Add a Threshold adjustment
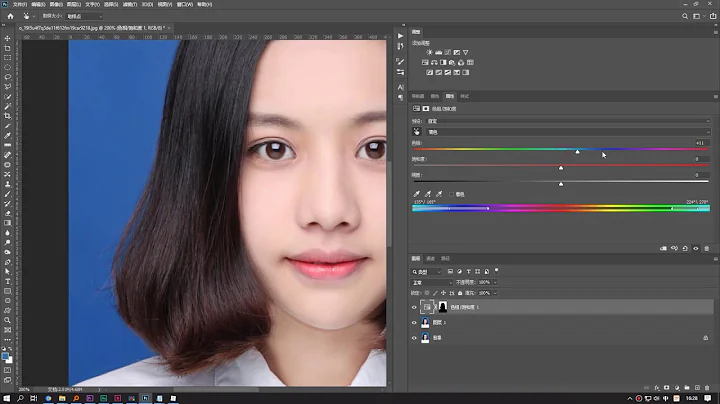 448,73
